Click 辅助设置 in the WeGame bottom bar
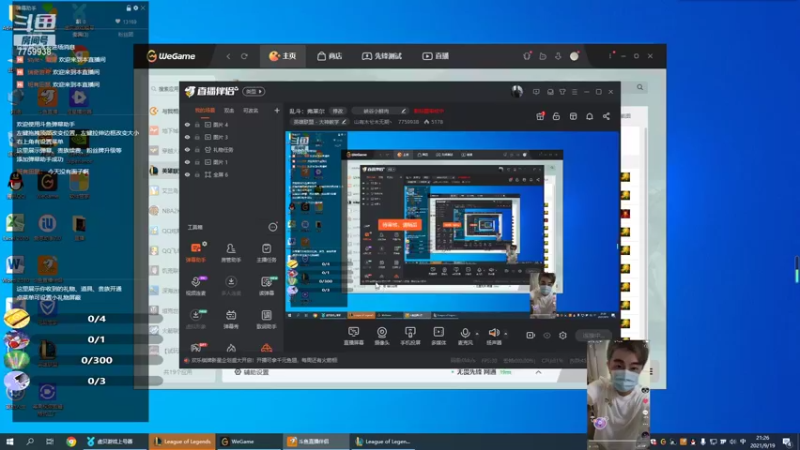The width and height of the screenshot is (800, 450). tap(251, 372)
